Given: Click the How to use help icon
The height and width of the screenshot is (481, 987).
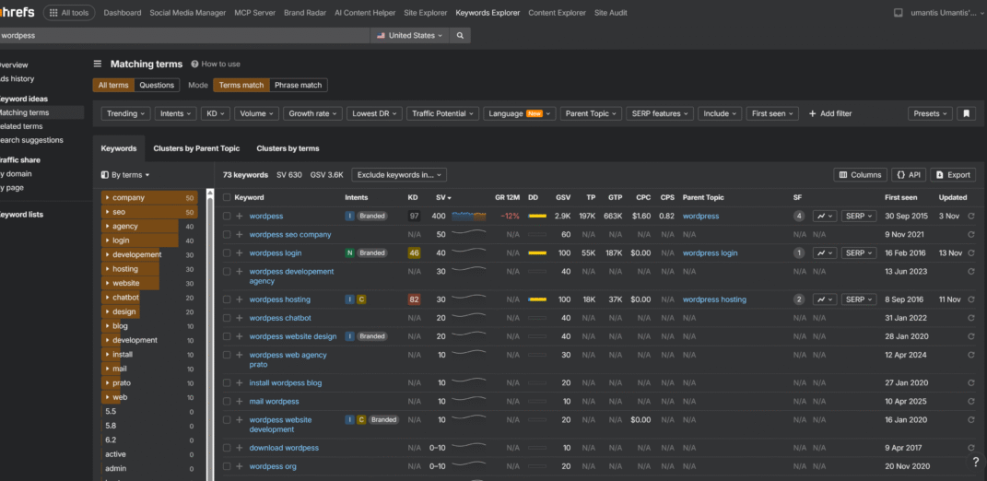Looking at the screenshot, I should (x=195, y=64).
